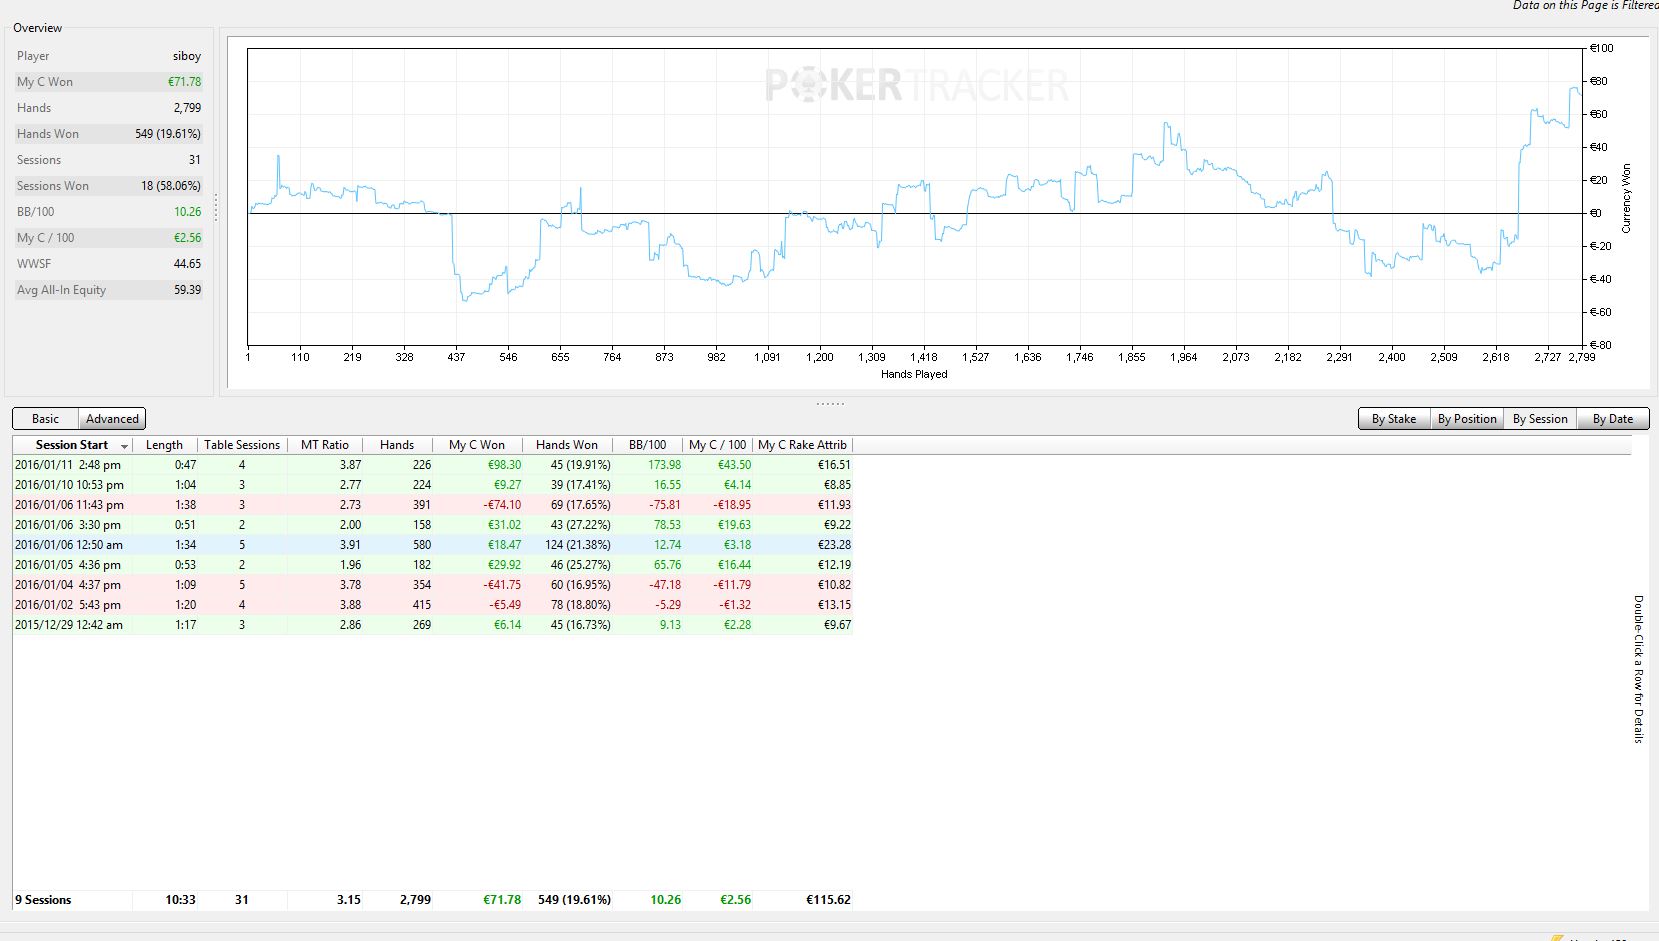Sort by MT Ratio column header
The width and height of the screenshot is (1659, 941).
[325, 445]
